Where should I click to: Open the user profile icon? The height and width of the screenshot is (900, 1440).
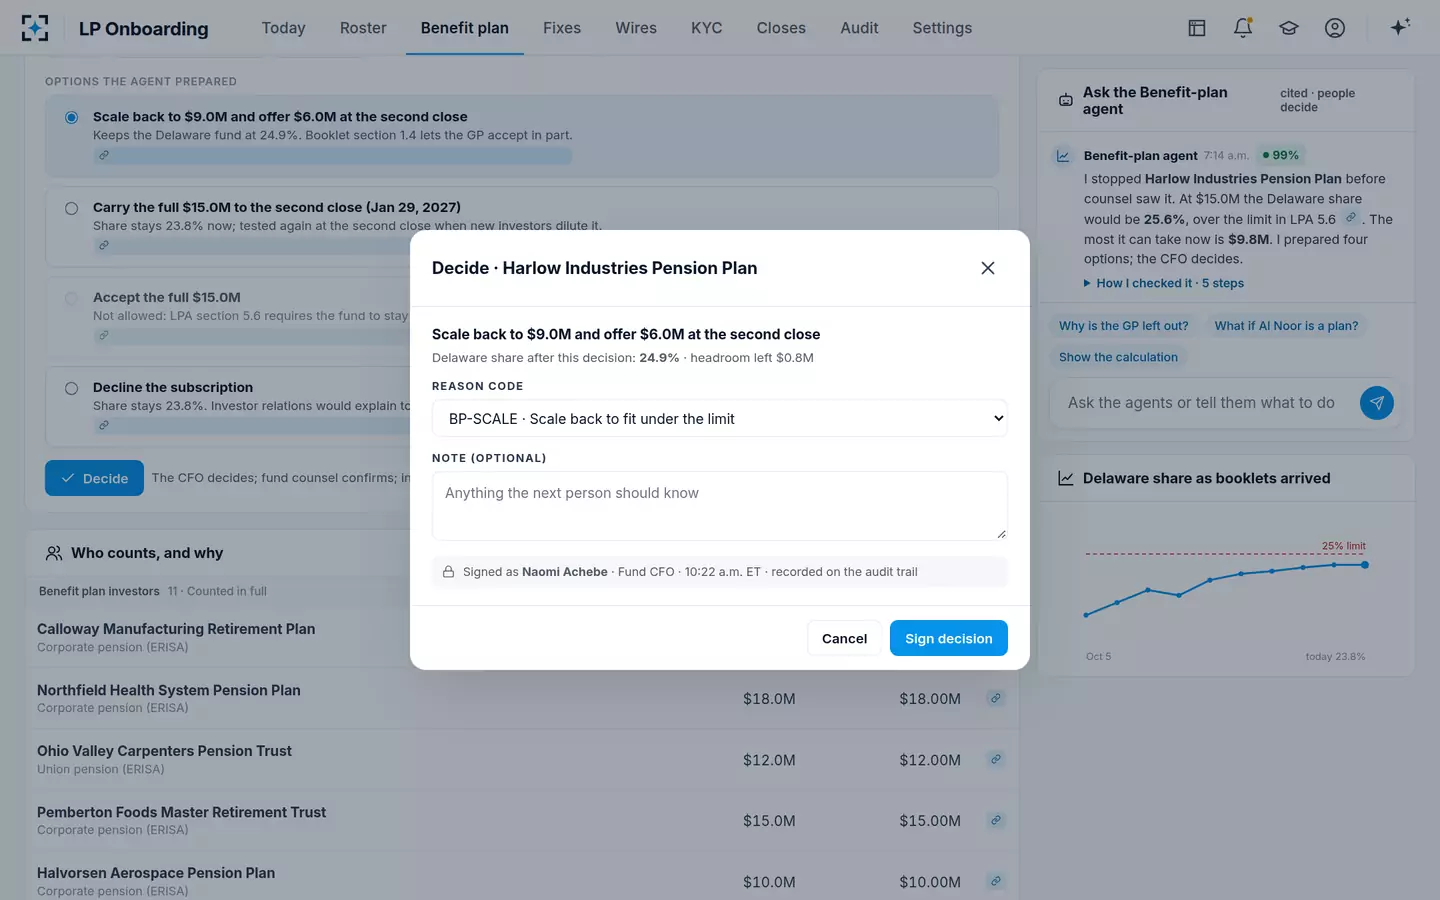point(1335,28)
